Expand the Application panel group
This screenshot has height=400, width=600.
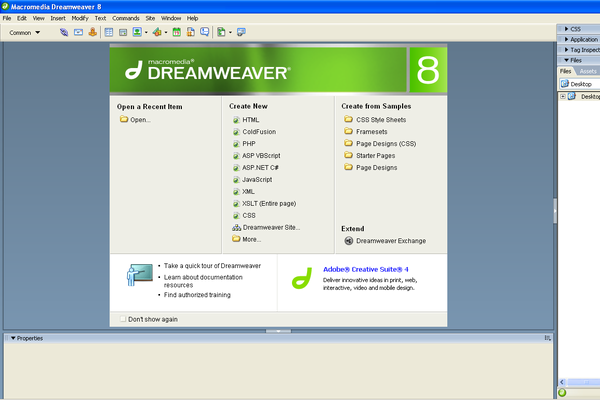(582, 39)
